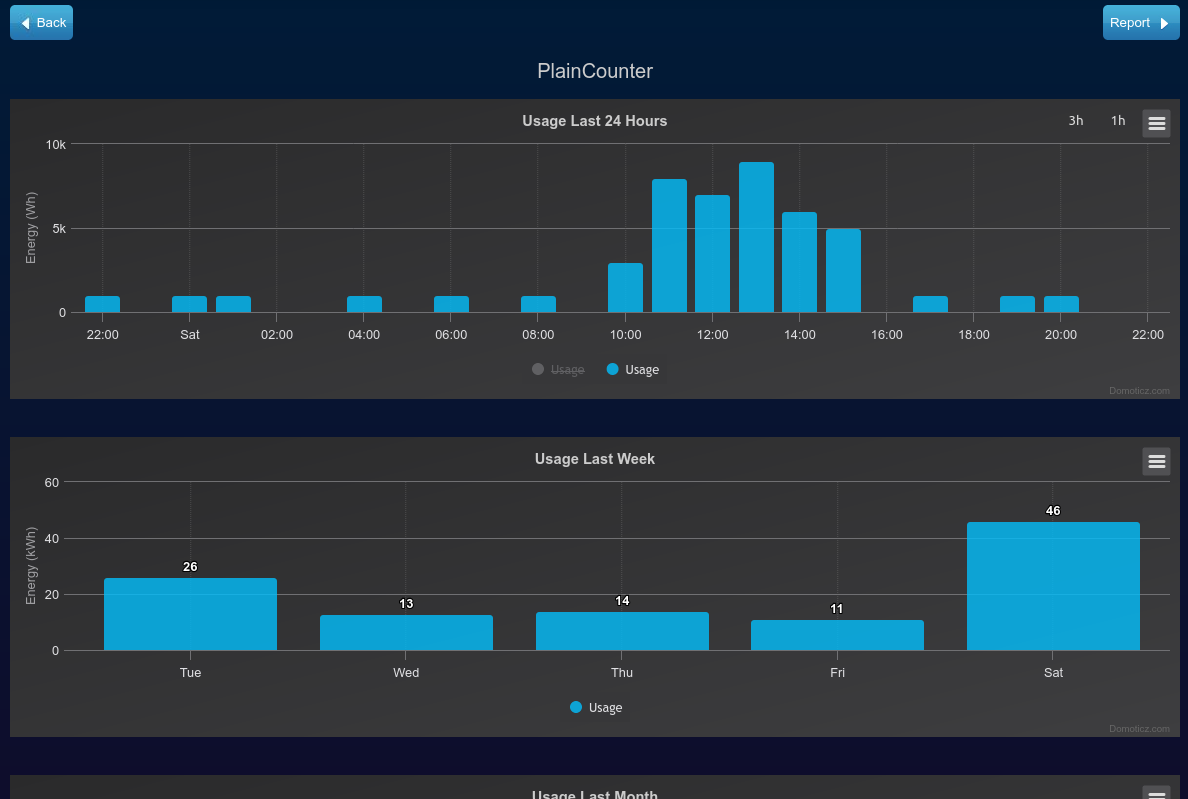Screen dimensions: 1188x799
Task: Click the tallest 13:00 bar in 24 Hours chart
Action: click(756, 237)
